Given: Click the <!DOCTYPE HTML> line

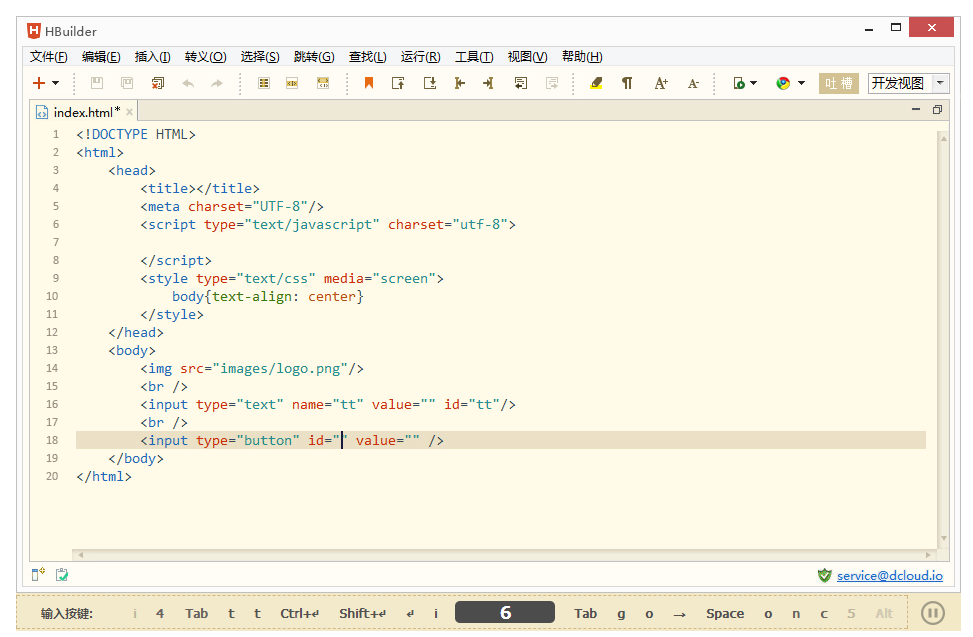Looking at the screenshot, I should (136, 135).
